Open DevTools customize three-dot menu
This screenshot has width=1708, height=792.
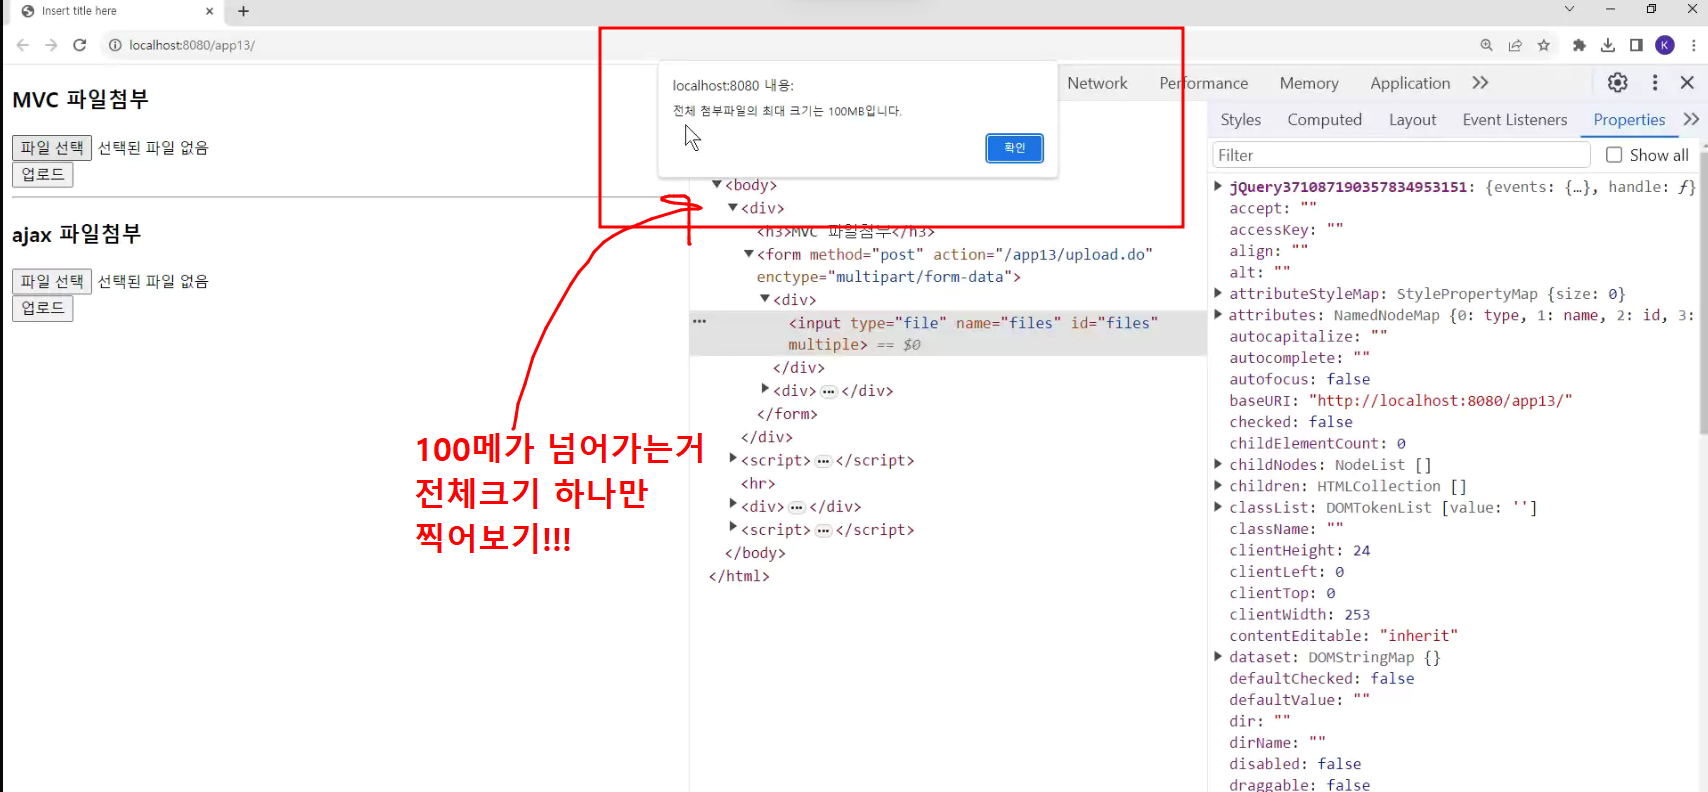[1655, 83]
